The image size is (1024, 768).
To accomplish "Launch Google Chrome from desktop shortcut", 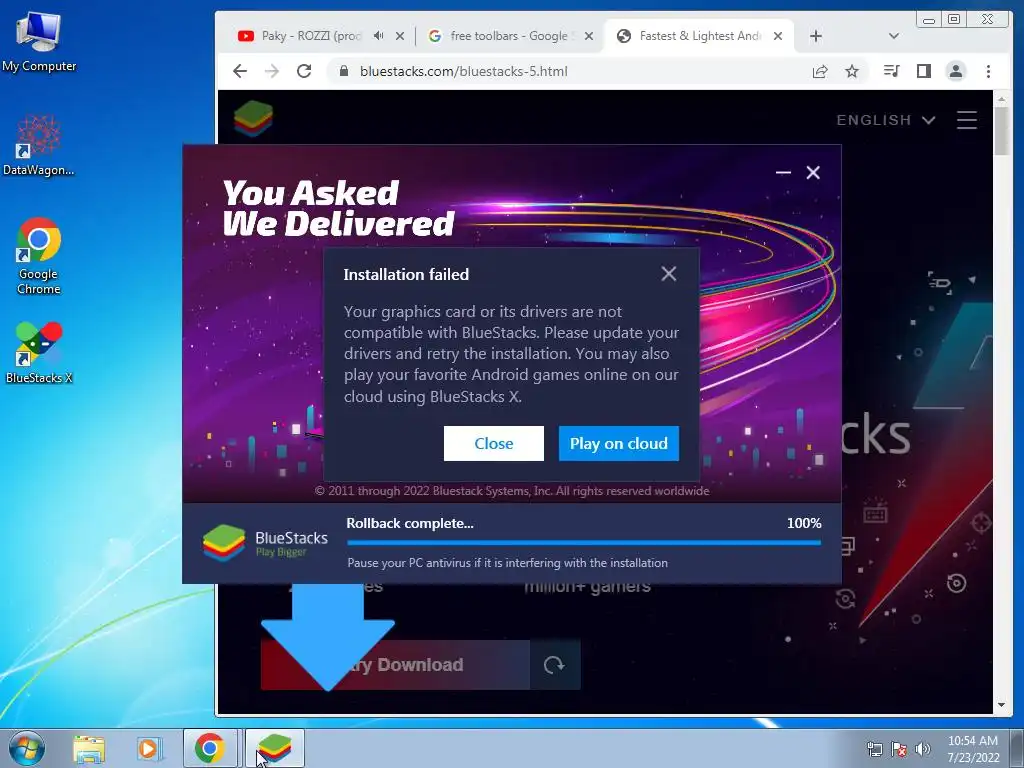I will click(39, 256).
